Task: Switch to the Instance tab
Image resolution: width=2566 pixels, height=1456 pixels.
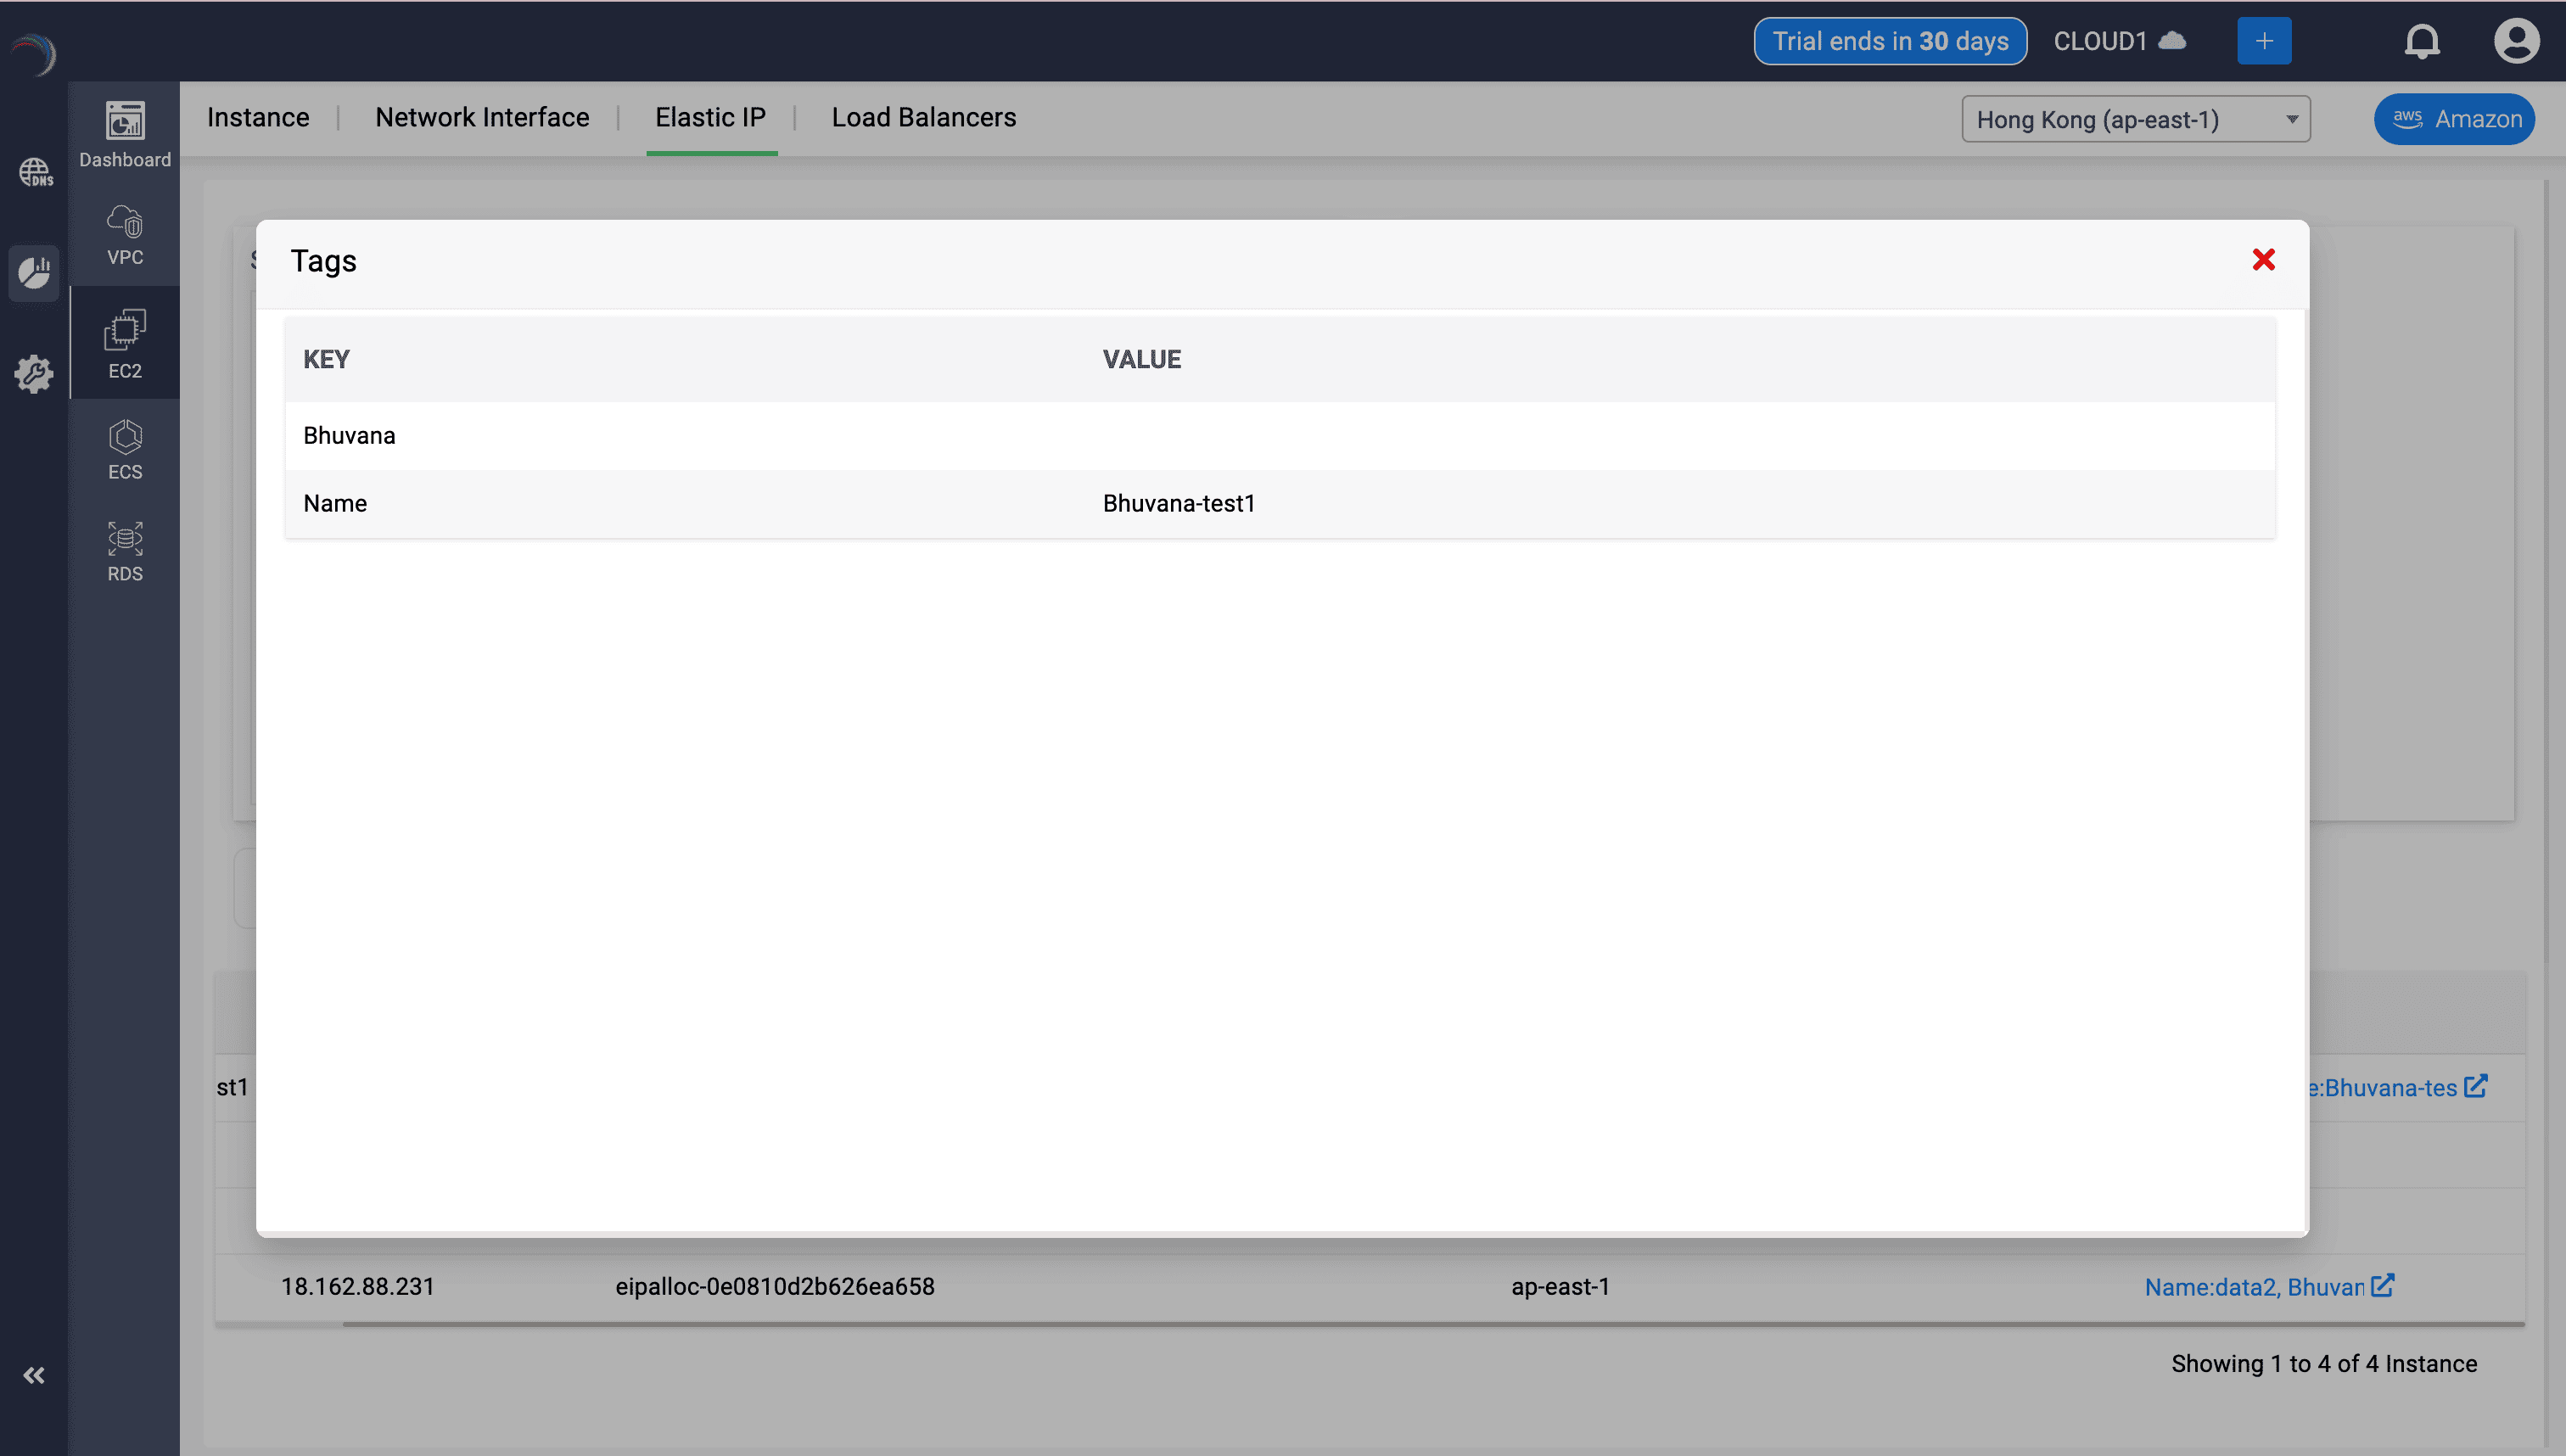Action: [x=258, y=117]
